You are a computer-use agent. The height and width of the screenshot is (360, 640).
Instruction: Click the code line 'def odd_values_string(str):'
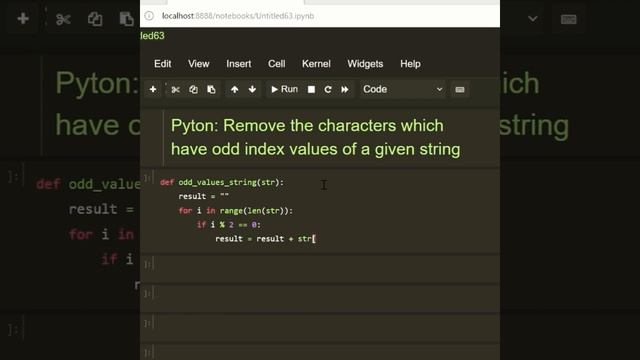[222, 182]
